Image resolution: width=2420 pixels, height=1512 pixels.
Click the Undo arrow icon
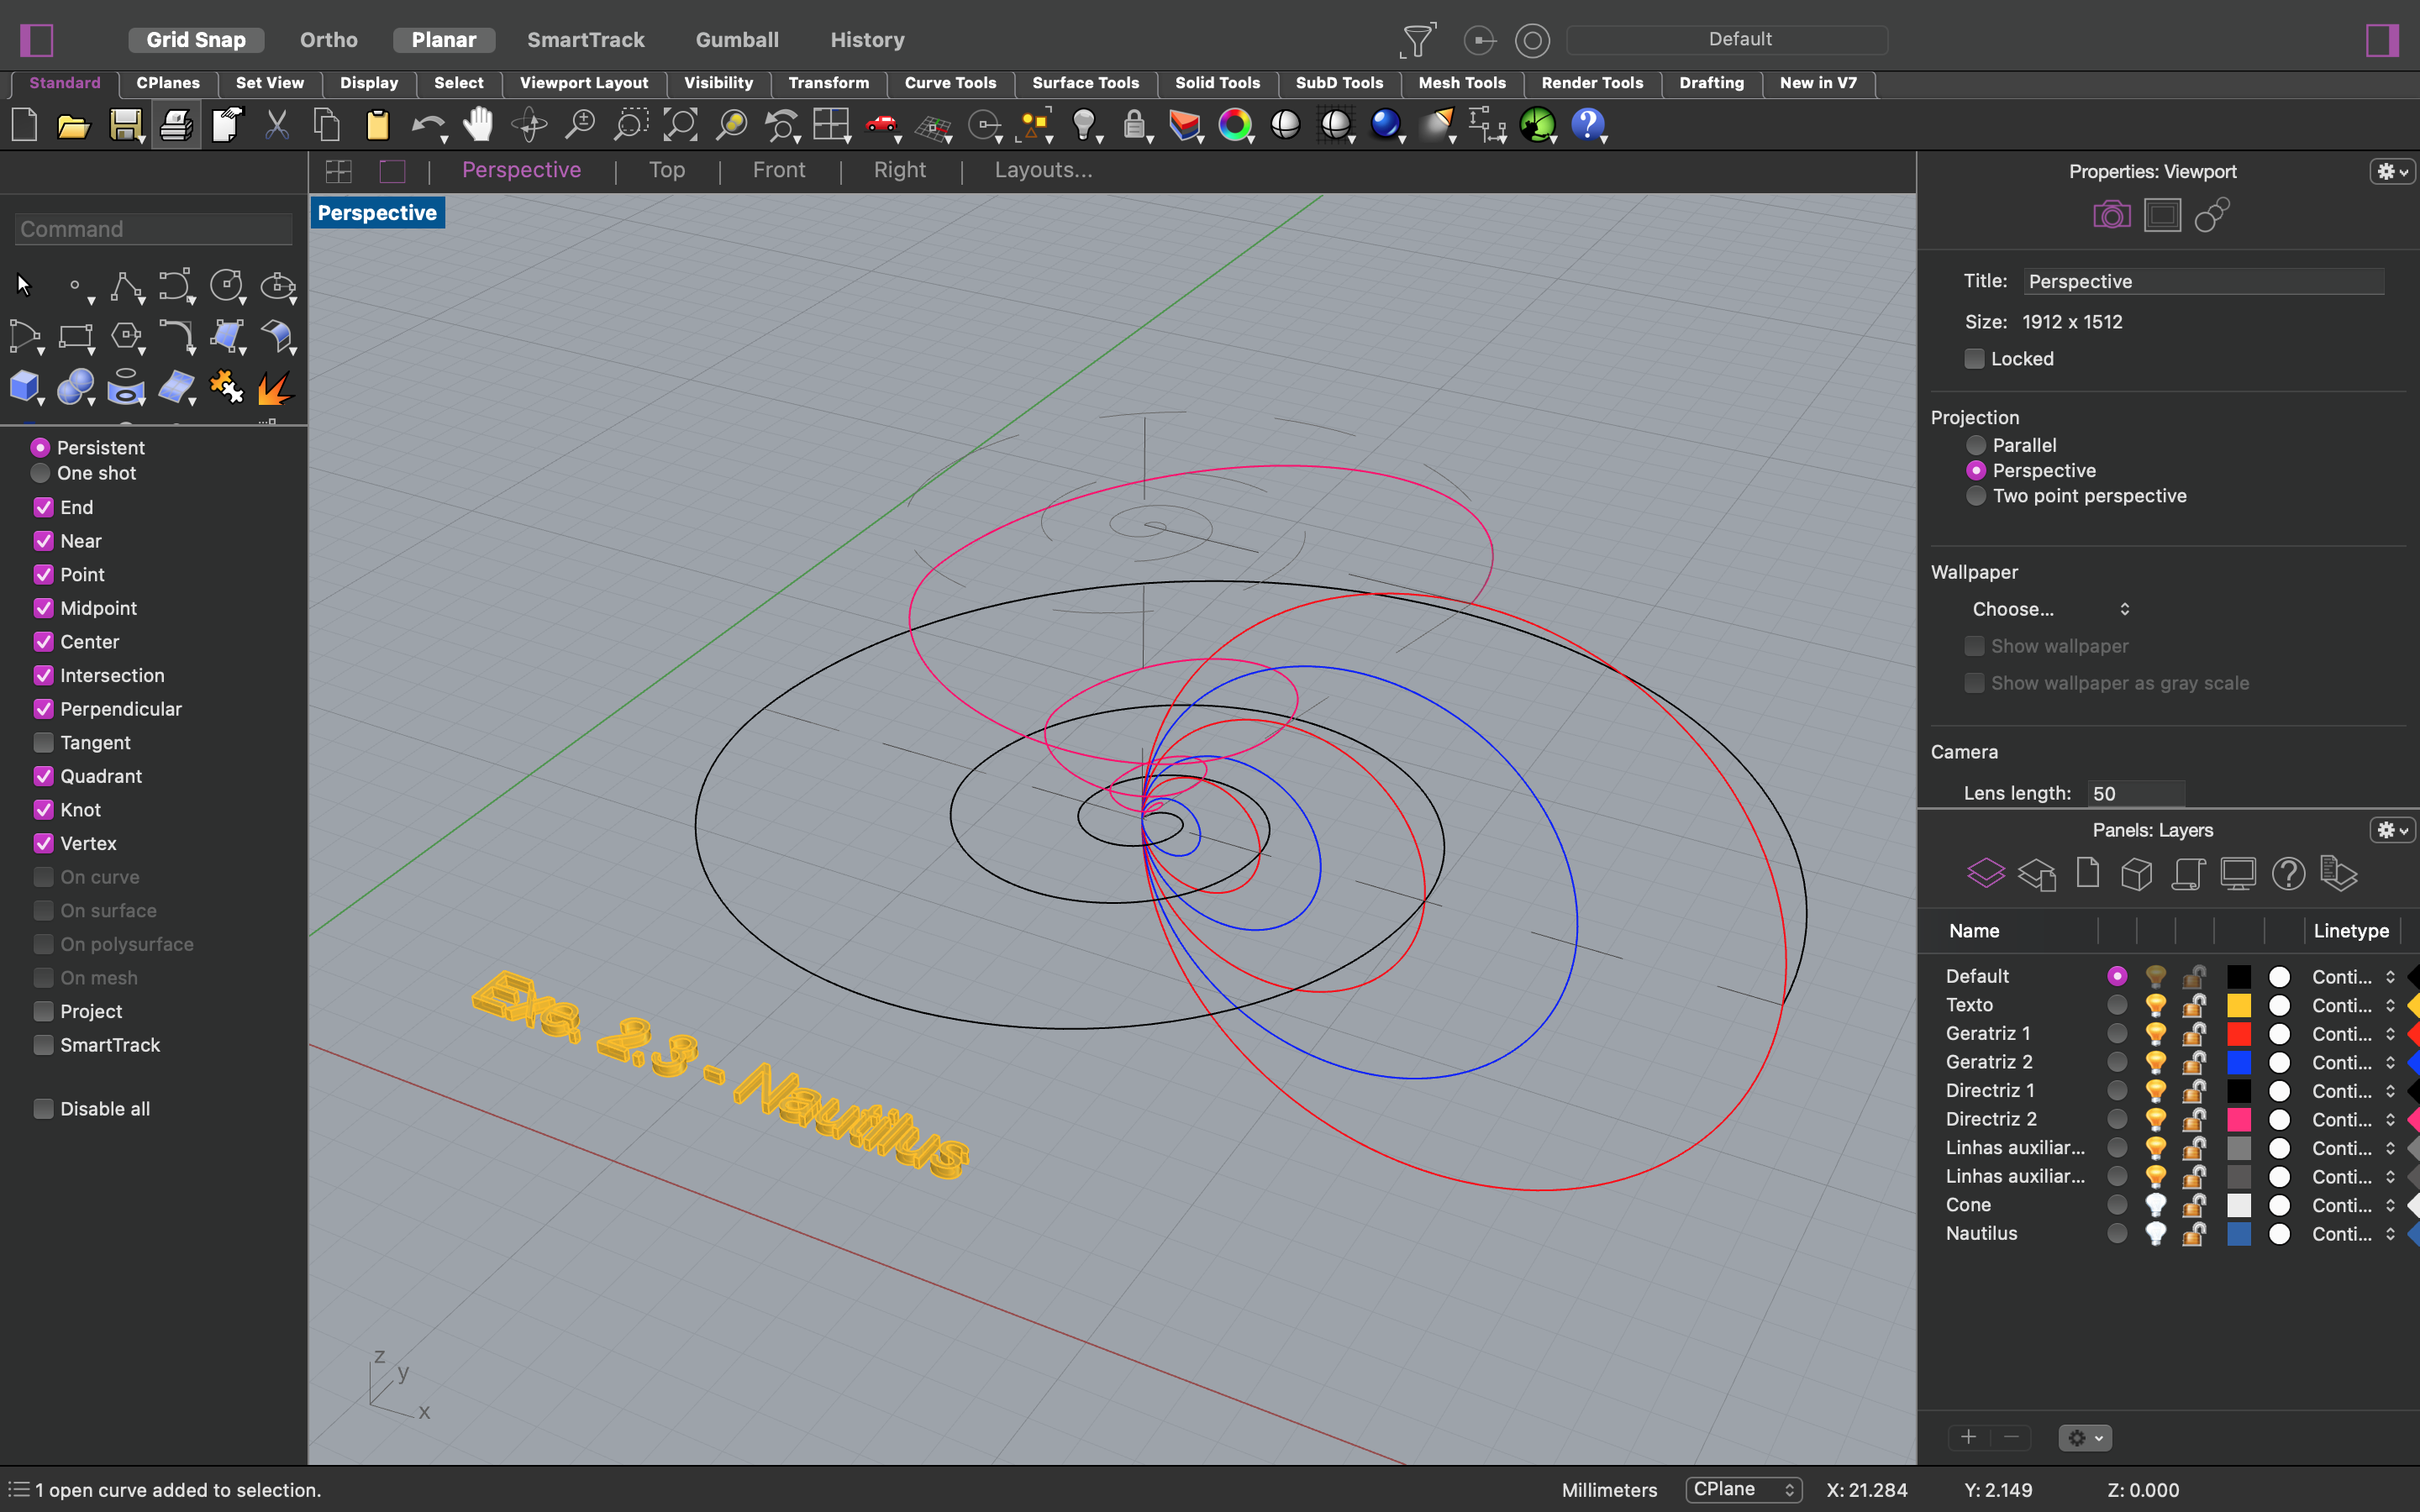427,125
